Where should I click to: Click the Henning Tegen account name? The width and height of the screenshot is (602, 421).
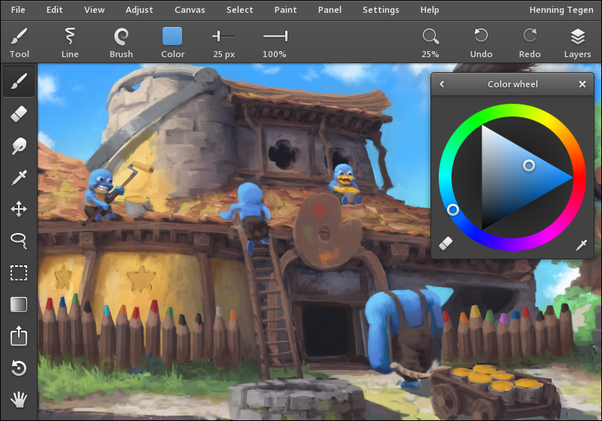pyautogui.click(x=561, y=10)
